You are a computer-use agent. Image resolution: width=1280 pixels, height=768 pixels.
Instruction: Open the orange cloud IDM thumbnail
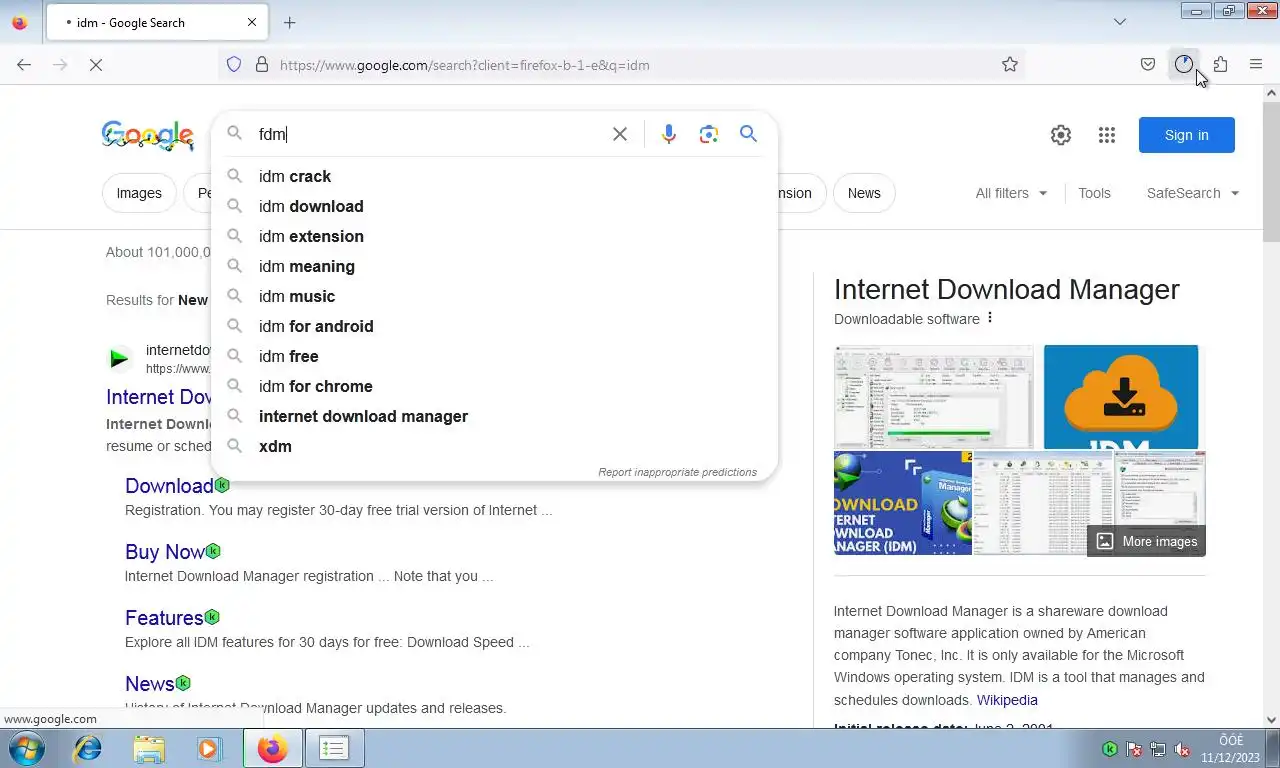pos(1121,397)
